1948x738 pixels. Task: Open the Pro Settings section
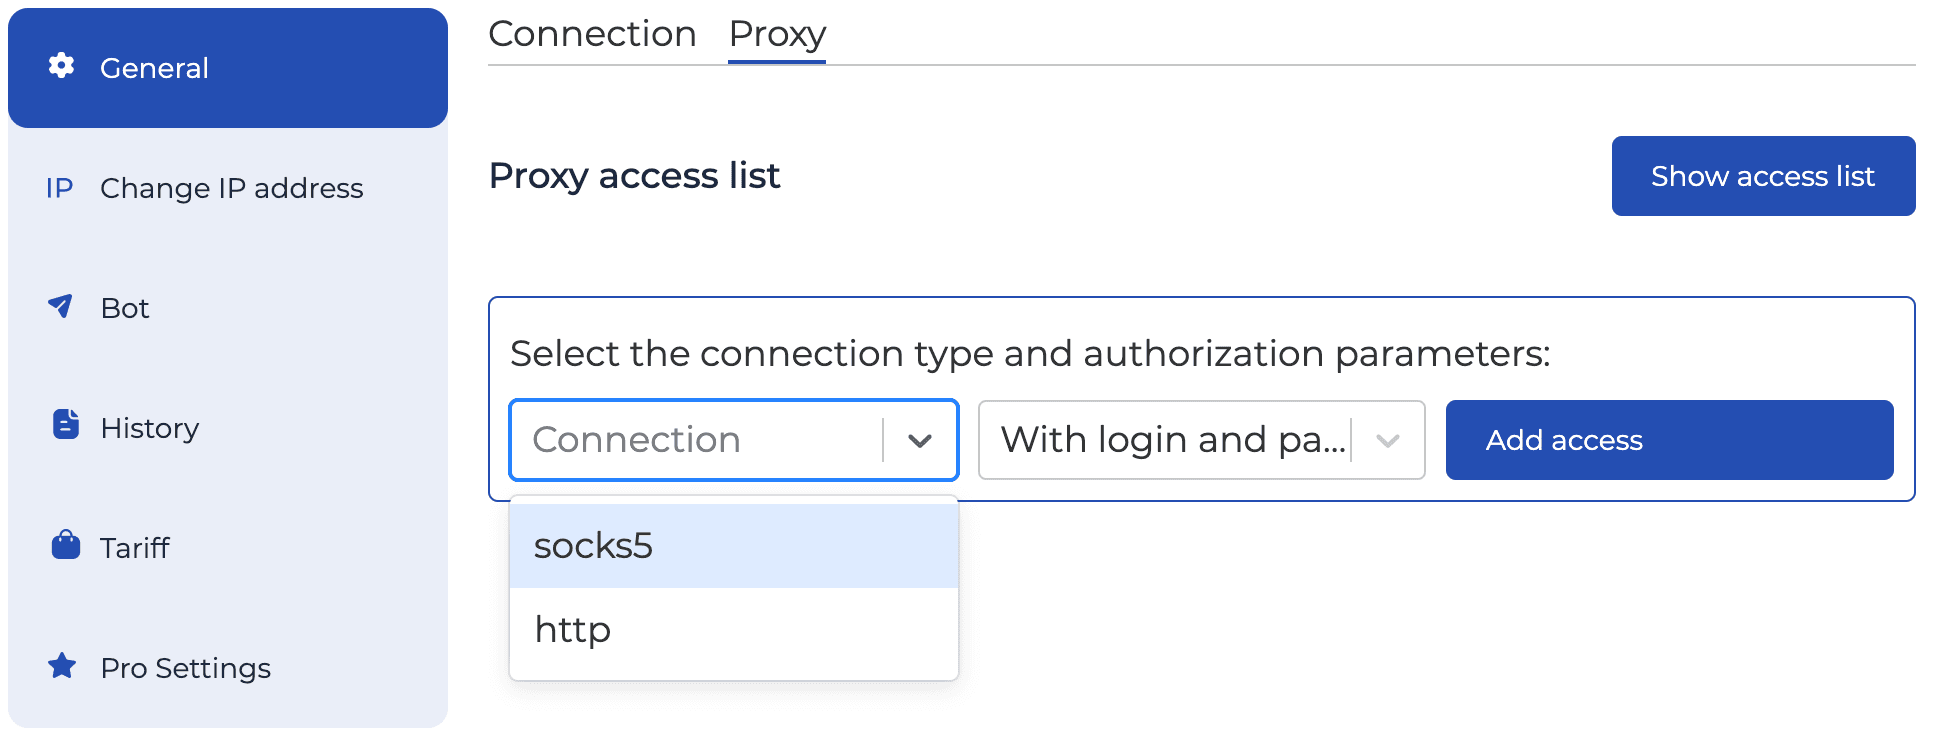click(185, 667)
